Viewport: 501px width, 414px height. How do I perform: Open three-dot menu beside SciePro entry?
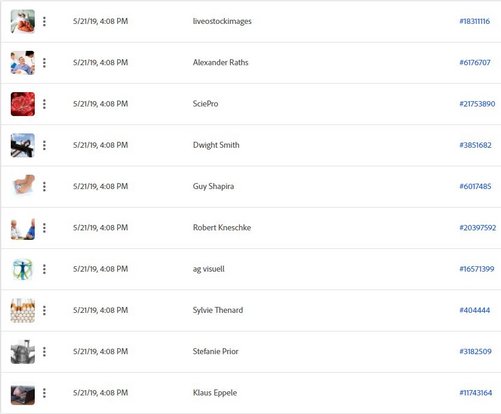pyautogui.click(x=44, y=104)
